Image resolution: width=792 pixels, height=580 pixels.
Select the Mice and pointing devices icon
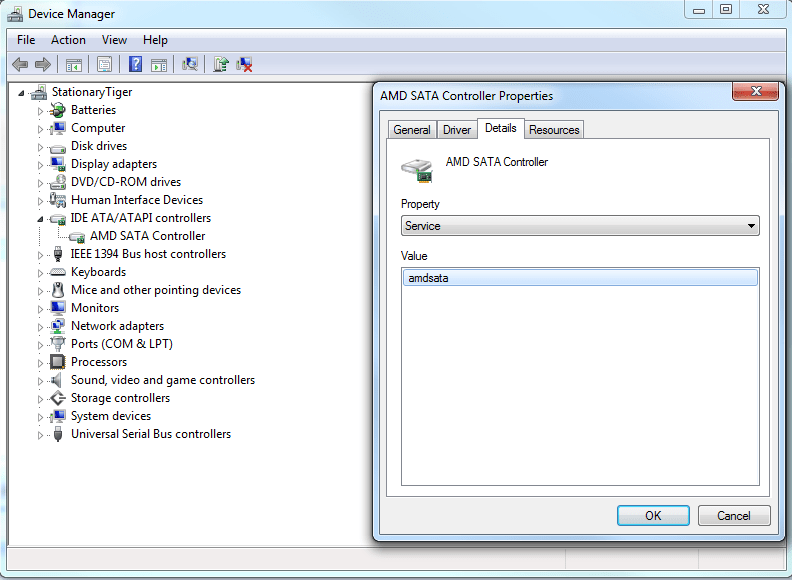58,290
